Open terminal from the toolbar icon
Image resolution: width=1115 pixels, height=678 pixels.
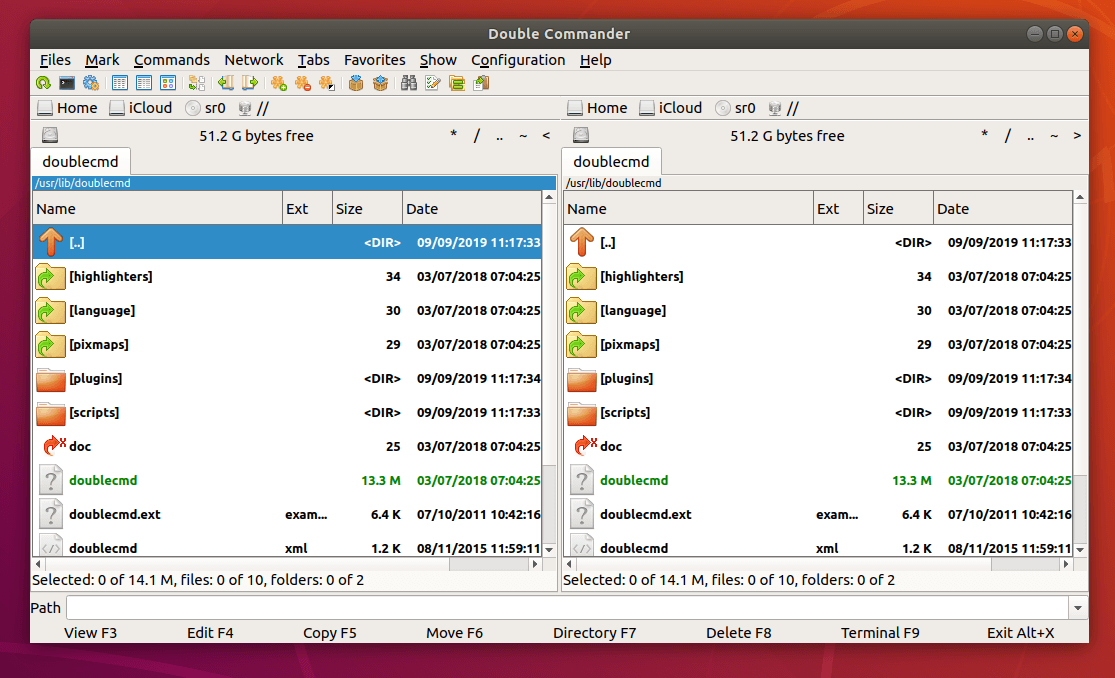tap(67, 84)
